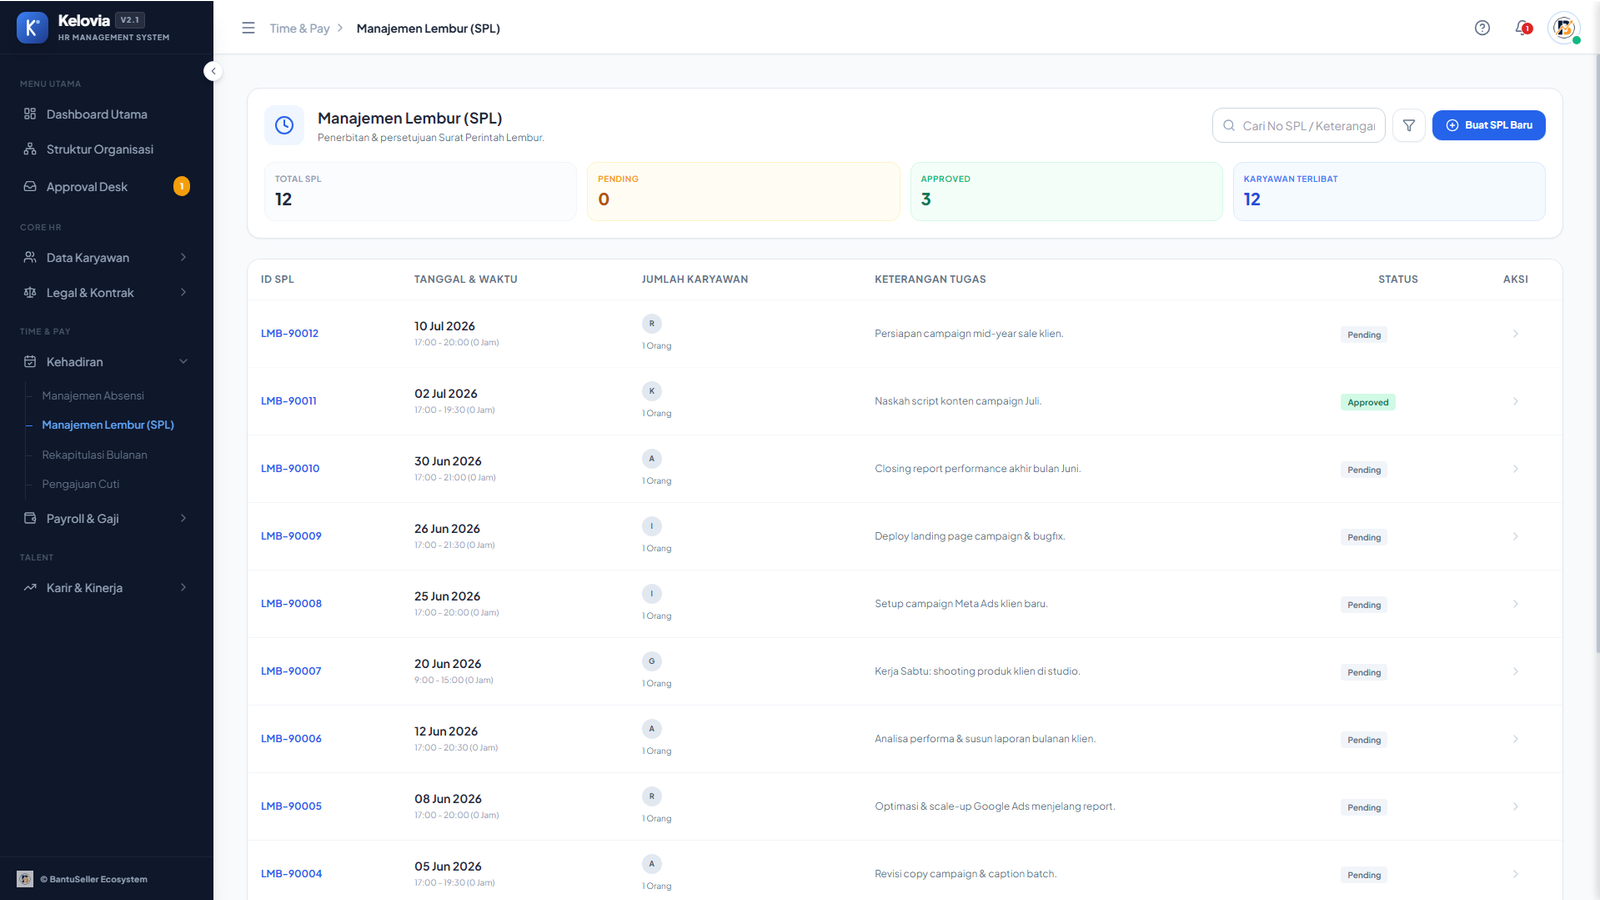Click the Total SPL summary card
The height and width of the screenshot is (900, 1600).
tap(421, 191)
